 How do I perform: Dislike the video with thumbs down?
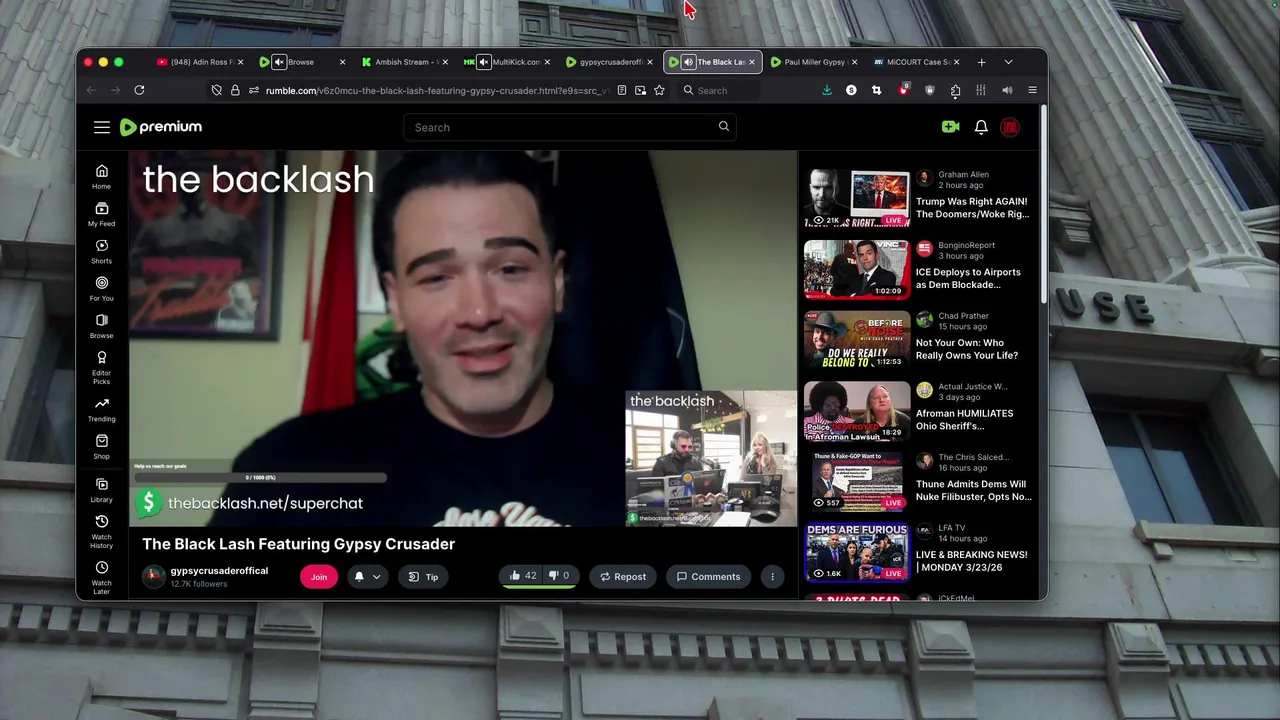(558, 576)
